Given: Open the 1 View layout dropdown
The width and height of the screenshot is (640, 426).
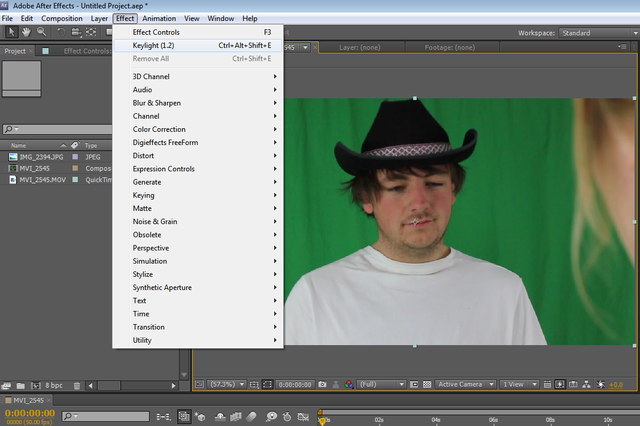Looking at the screenshot, I should [x=519, y=384].
